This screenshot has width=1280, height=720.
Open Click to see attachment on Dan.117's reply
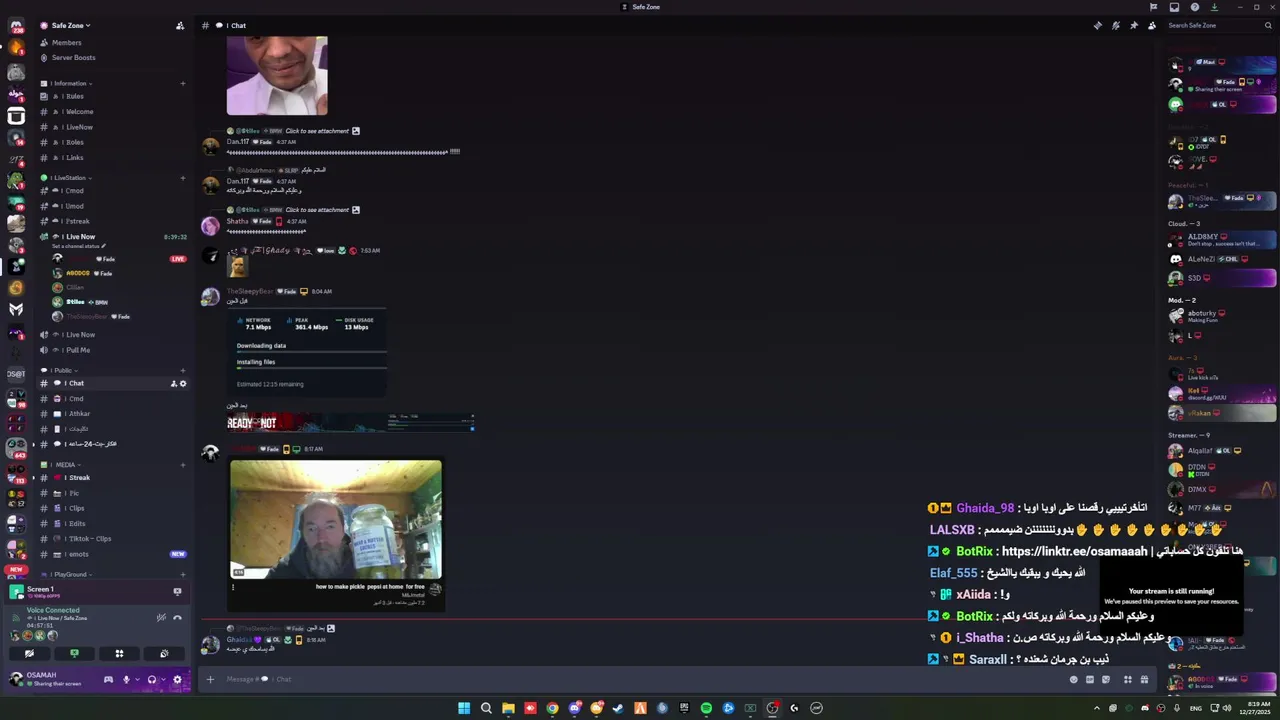pyautogui.click(x=317, y=131)
